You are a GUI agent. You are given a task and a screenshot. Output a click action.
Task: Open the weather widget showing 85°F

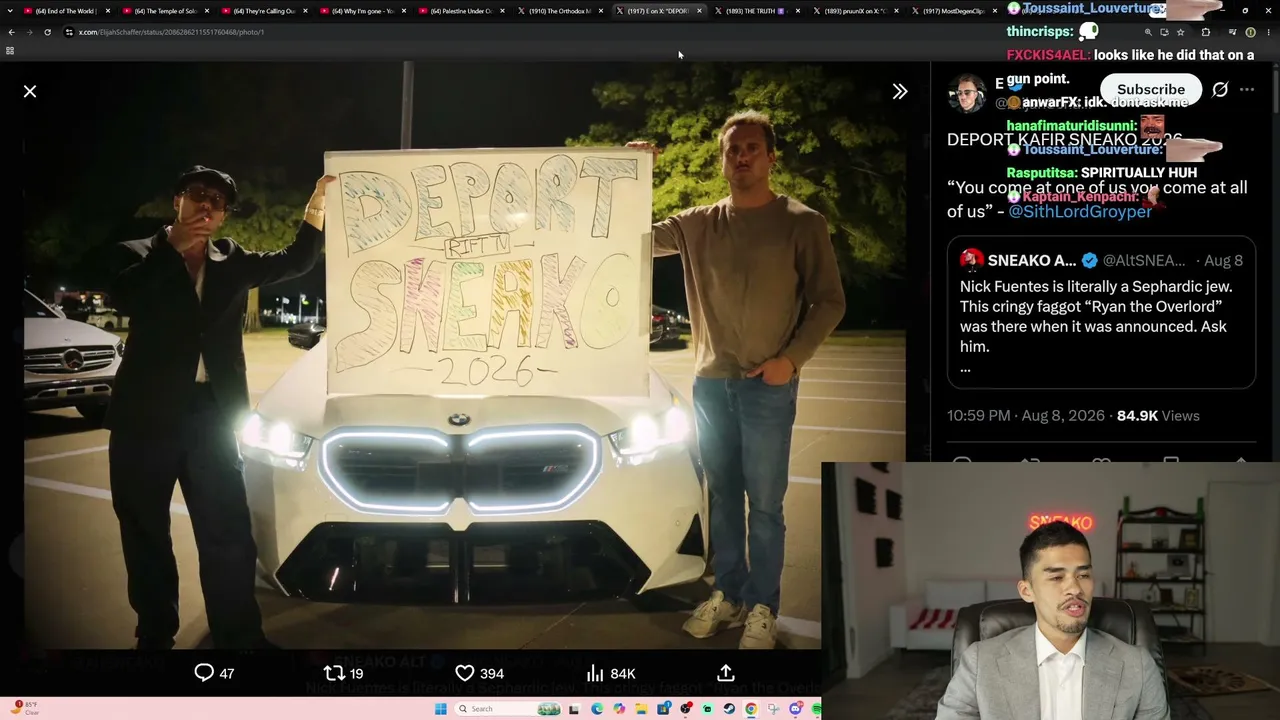tap(24, 708)
